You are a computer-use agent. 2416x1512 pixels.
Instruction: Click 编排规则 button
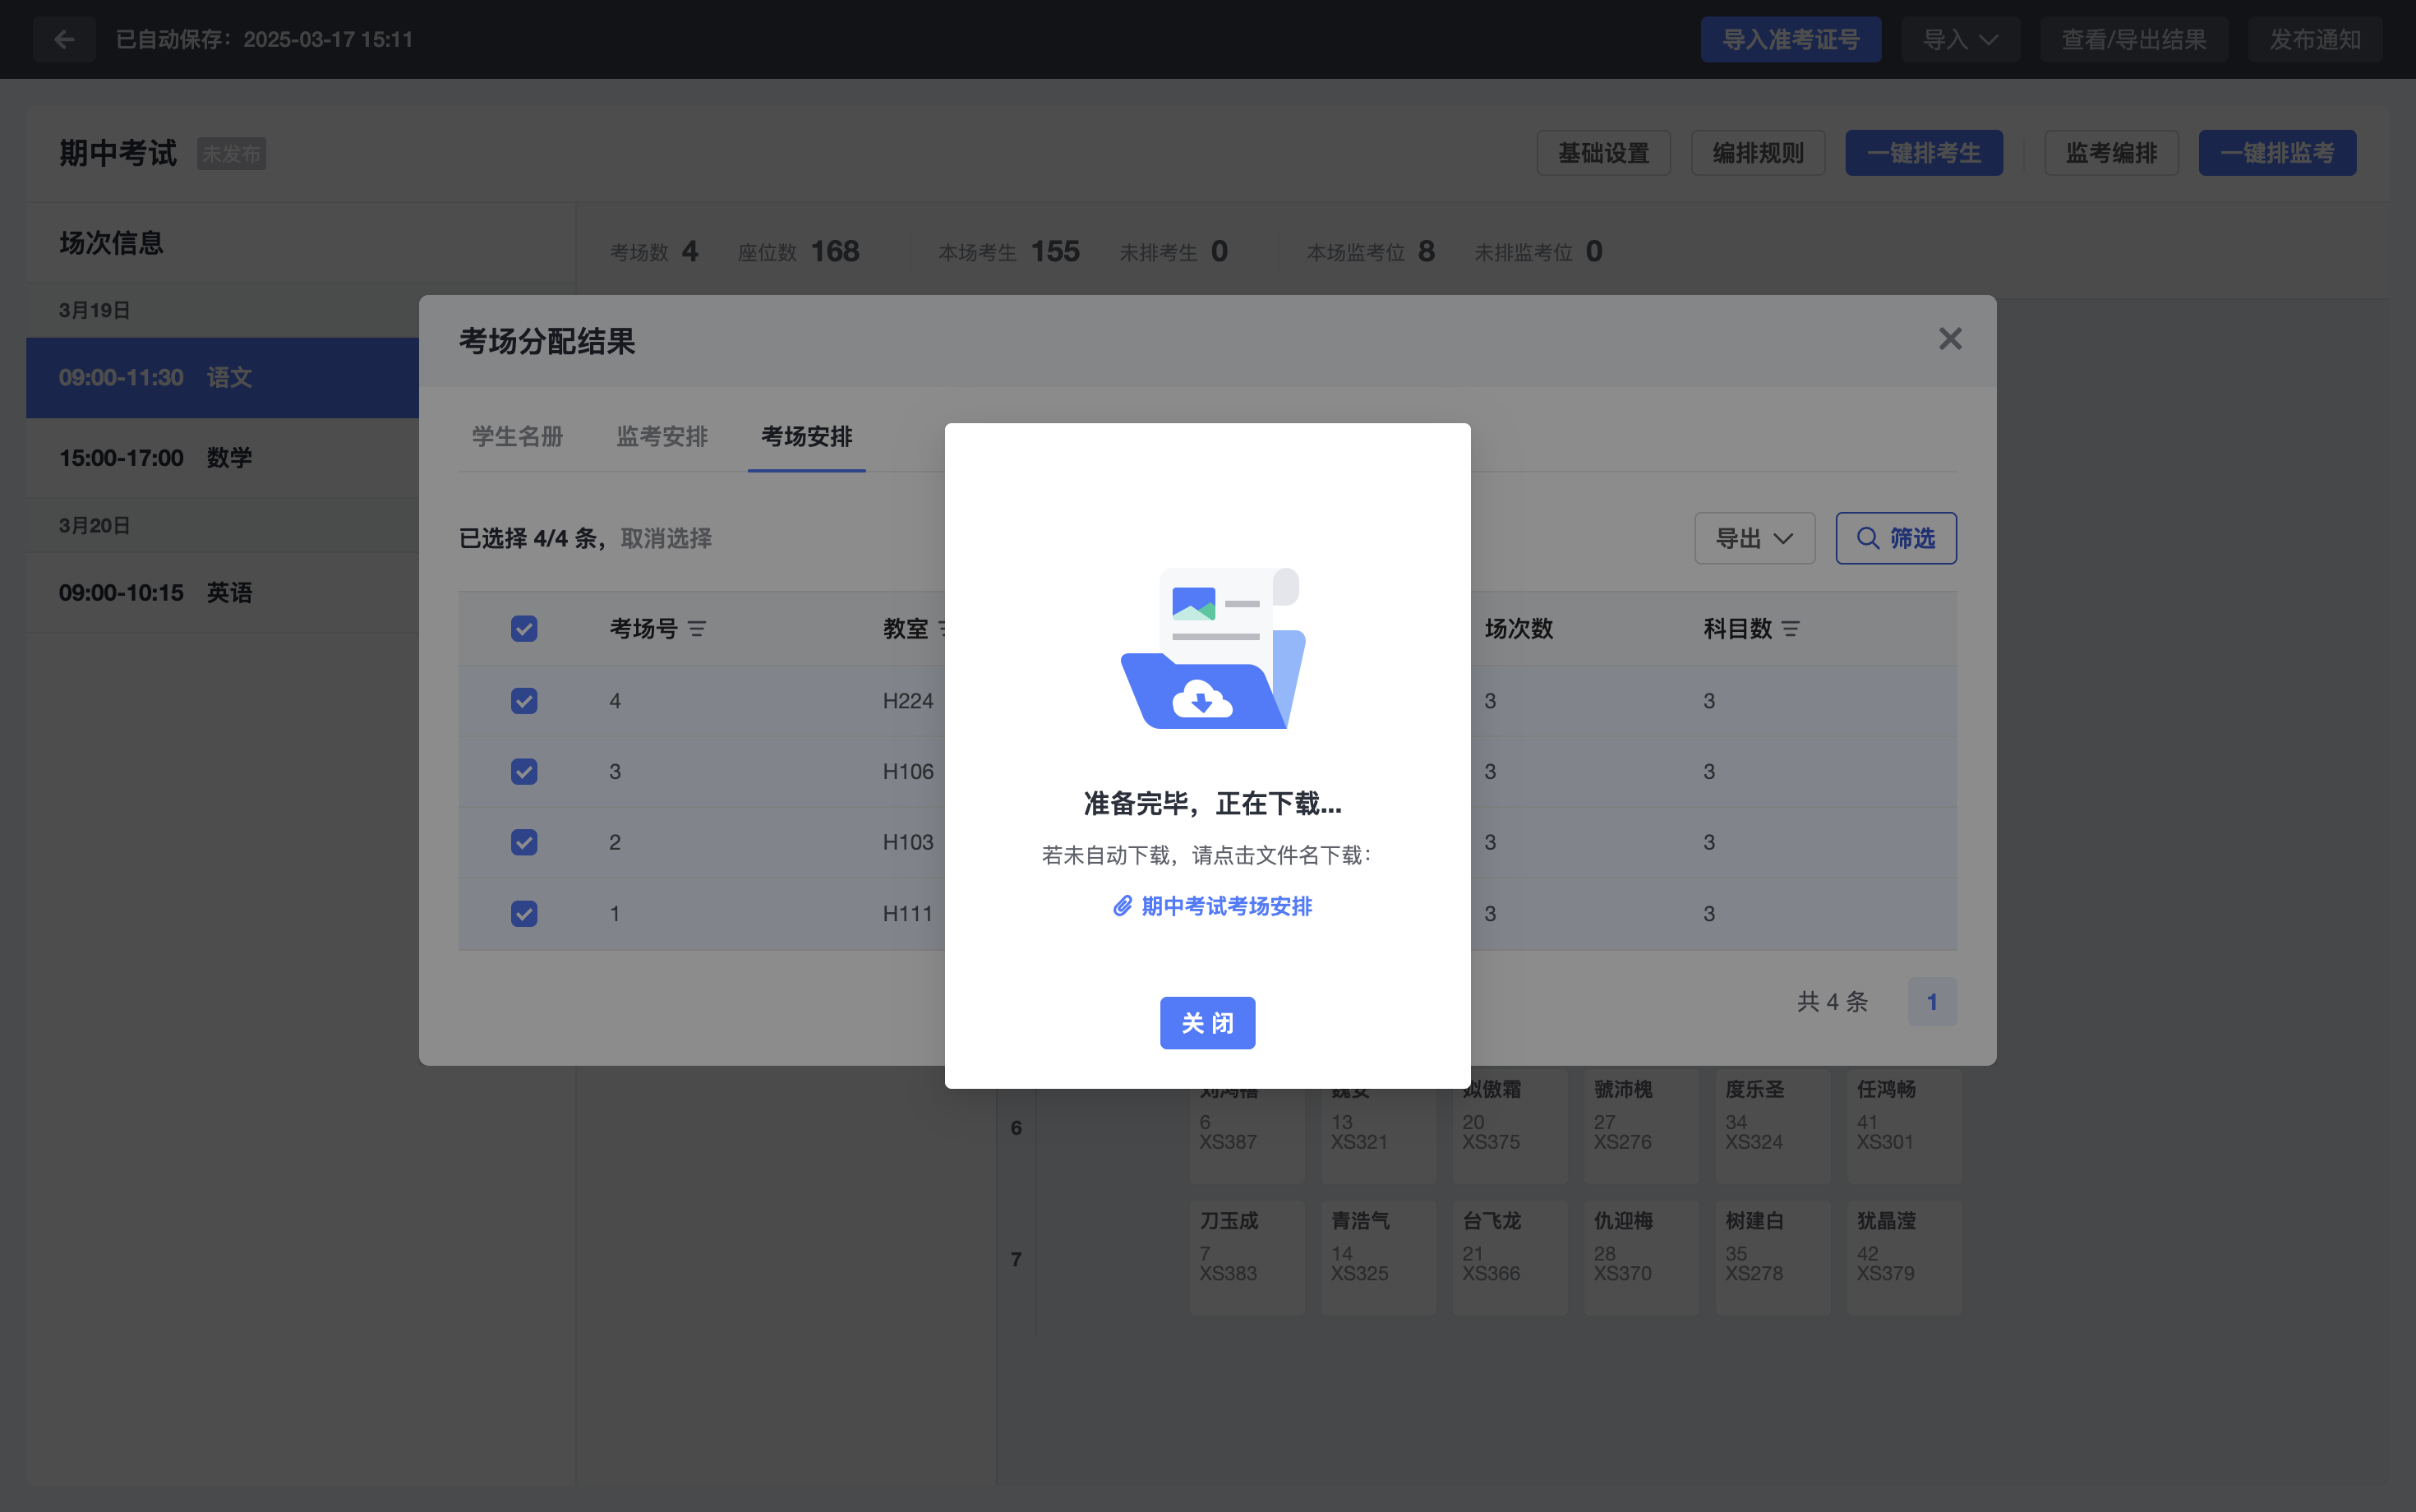1758,153
